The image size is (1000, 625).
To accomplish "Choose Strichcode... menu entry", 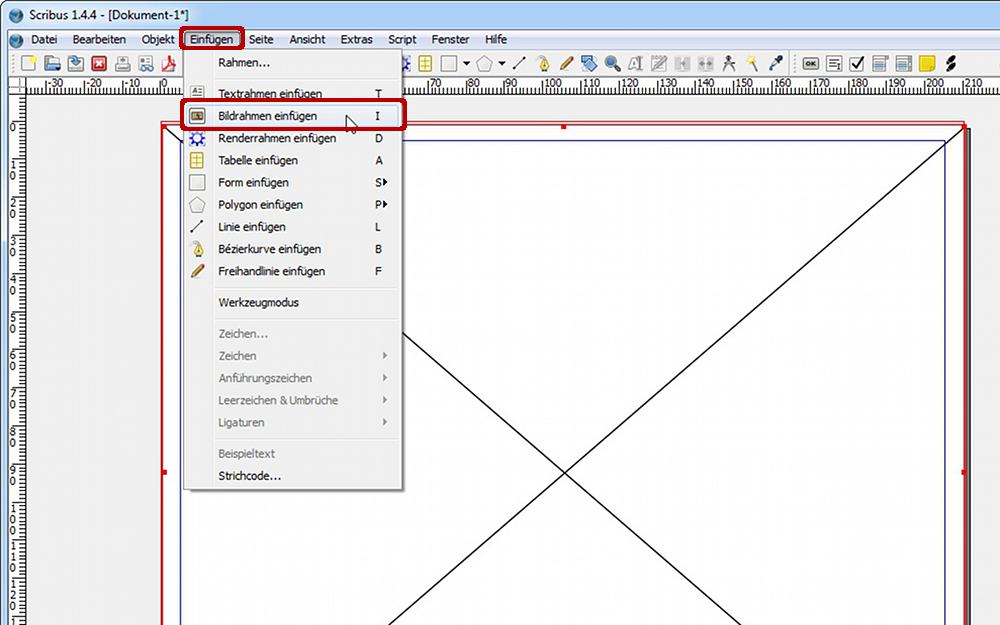I will coord(293,476).
